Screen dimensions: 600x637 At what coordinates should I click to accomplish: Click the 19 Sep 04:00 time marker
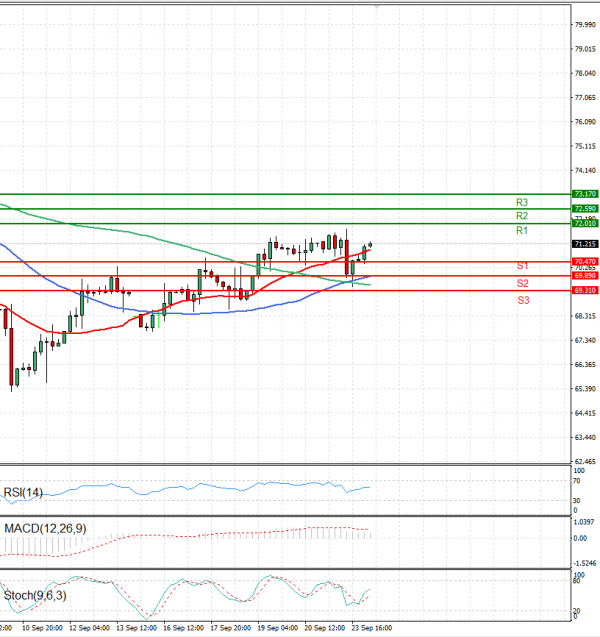point(277,628)
